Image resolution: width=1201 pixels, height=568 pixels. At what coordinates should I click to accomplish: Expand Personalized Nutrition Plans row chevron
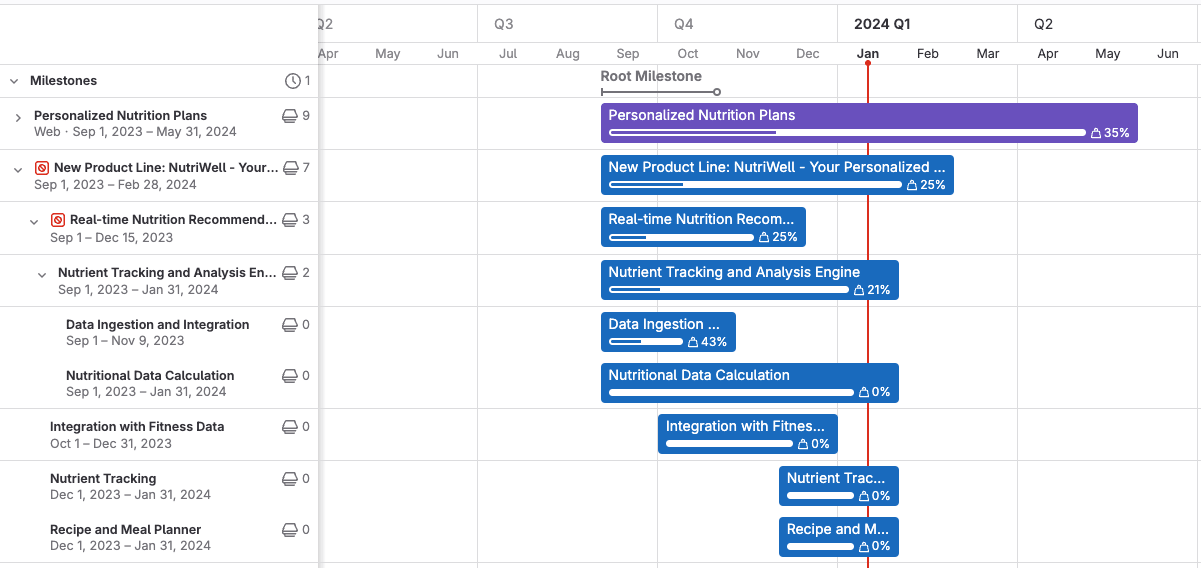coord(18,118)
